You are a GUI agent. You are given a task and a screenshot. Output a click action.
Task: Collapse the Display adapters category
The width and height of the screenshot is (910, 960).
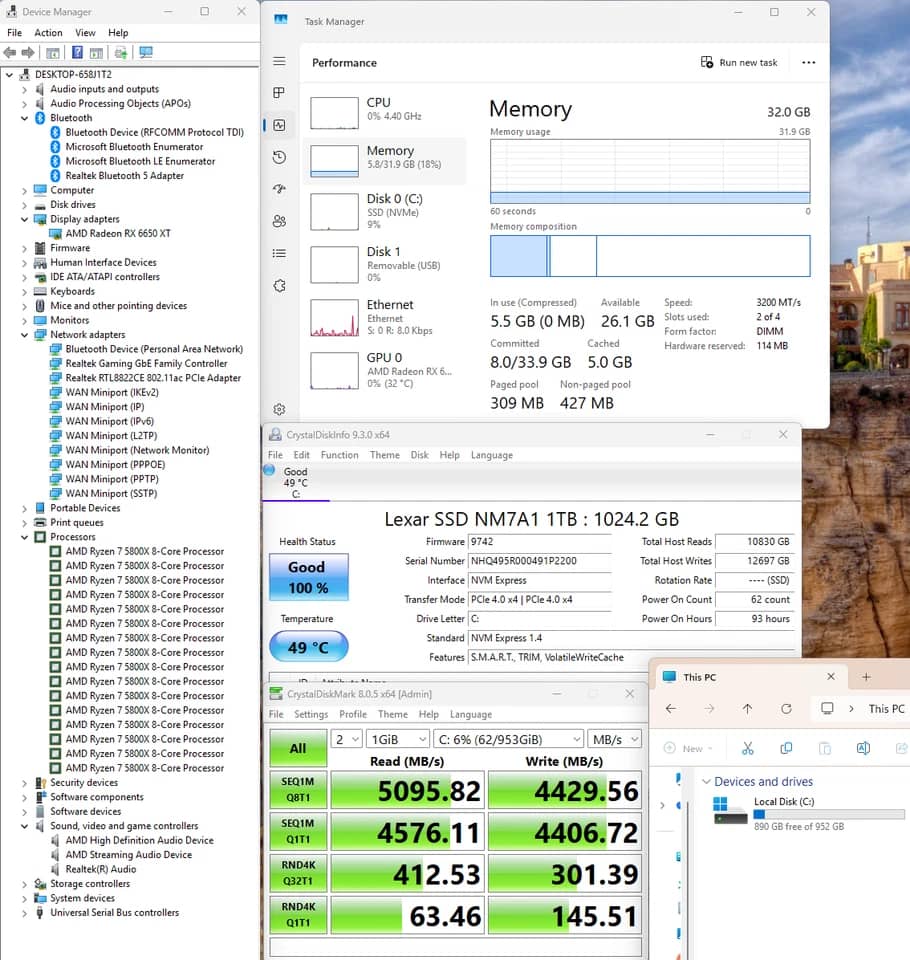[24, 219]
